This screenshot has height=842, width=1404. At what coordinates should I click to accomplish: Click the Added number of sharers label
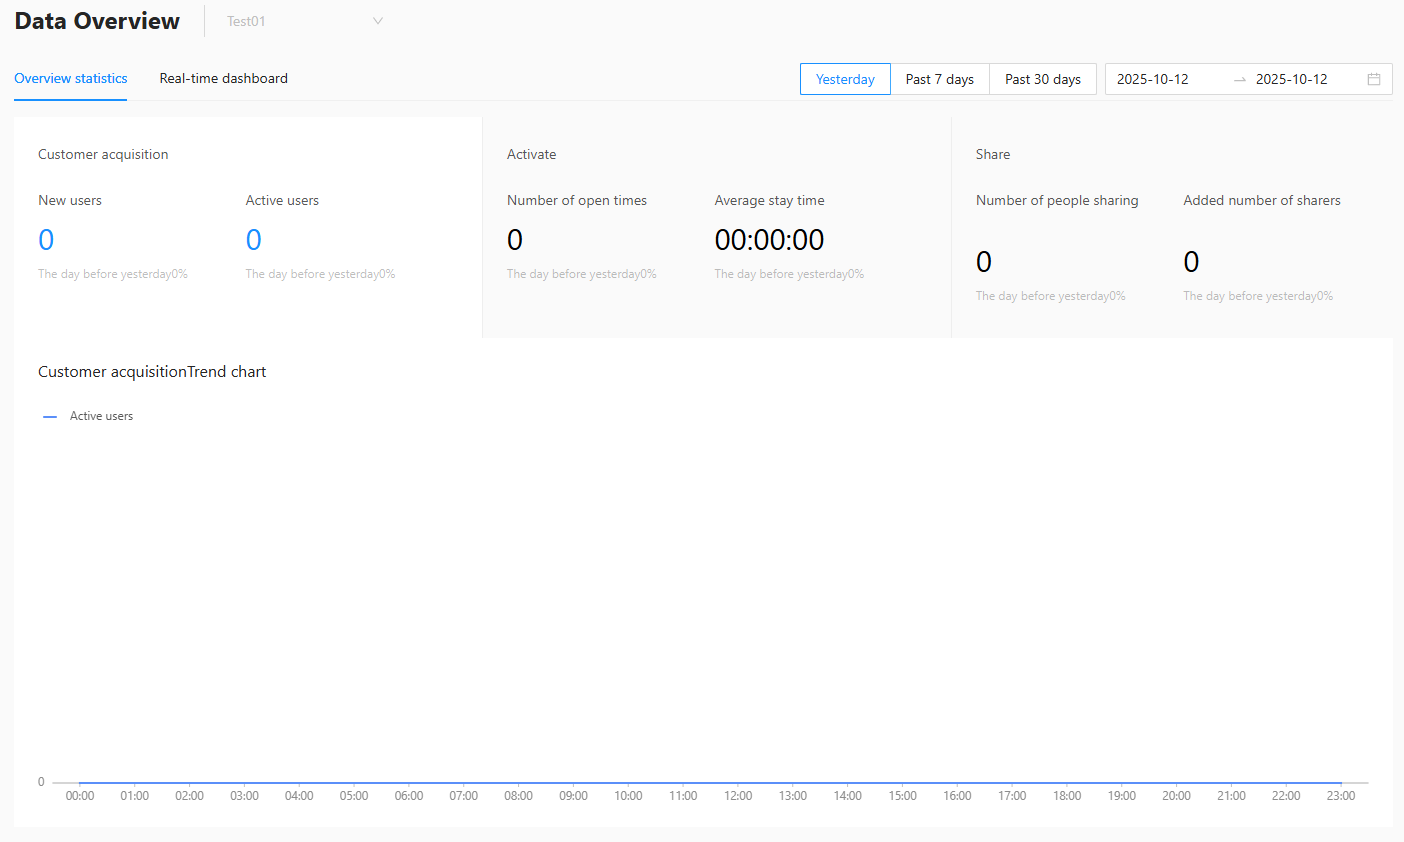pos(1262,200)
